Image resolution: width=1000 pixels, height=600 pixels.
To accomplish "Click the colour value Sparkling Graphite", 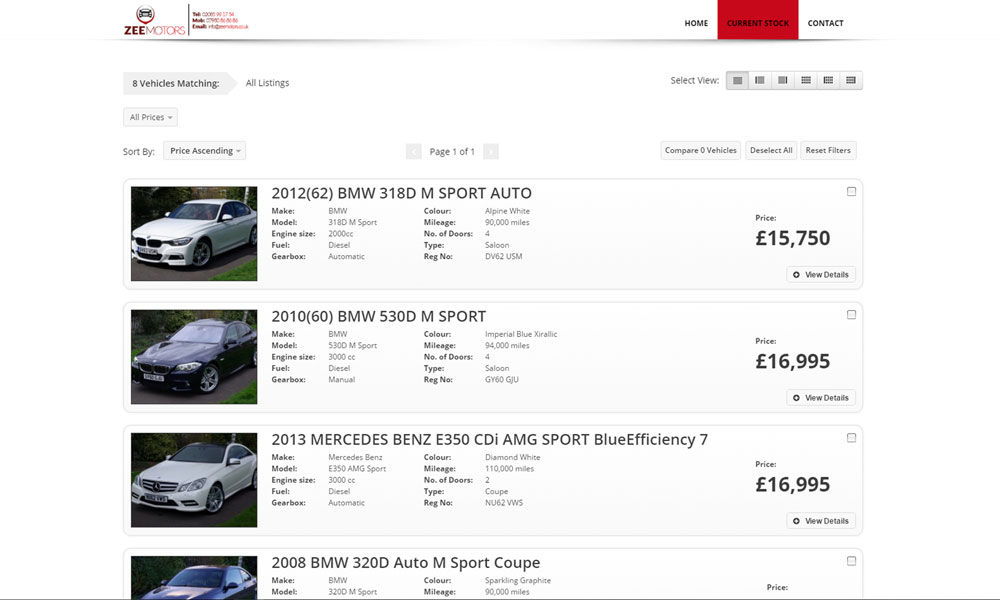I will coord(518,580).
